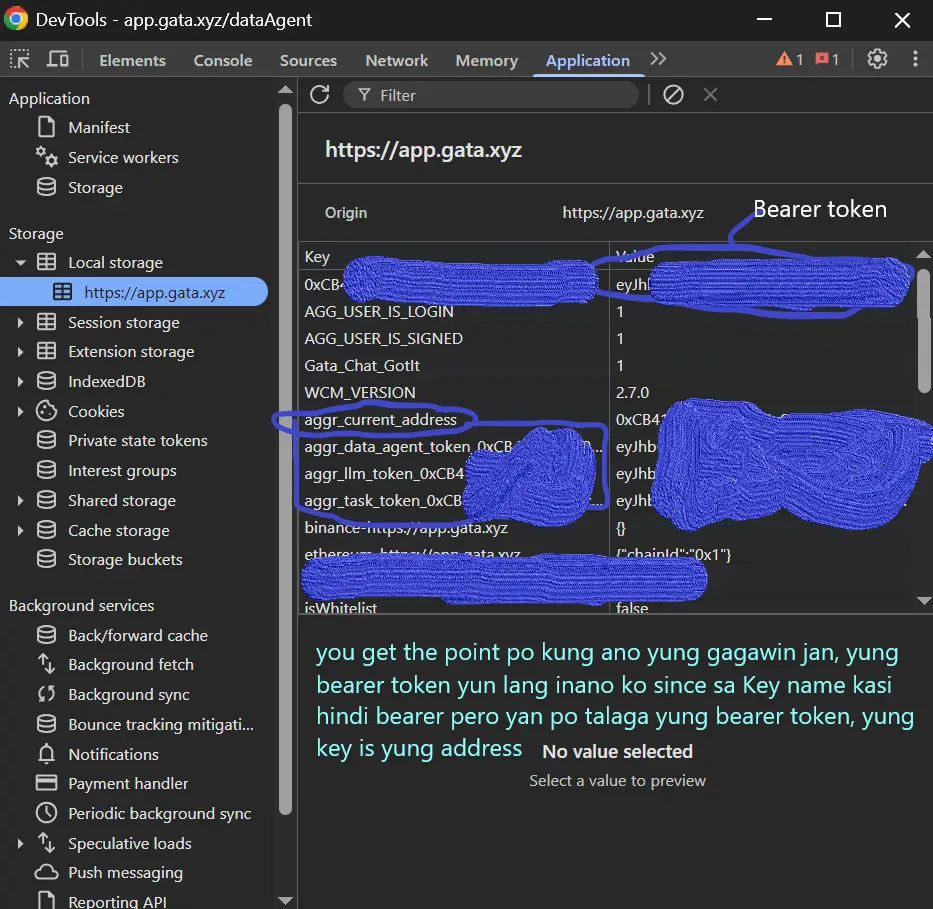The height and width of the screenshot is (909, 933).
Task: Click the warnings count indicator
Action: 790,59
